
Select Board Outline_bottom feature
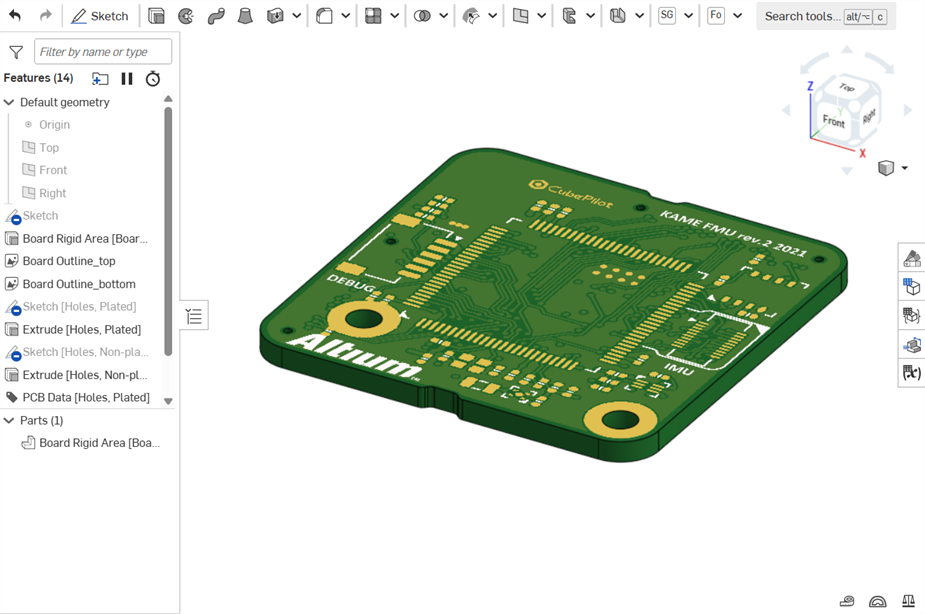point(79,284)
